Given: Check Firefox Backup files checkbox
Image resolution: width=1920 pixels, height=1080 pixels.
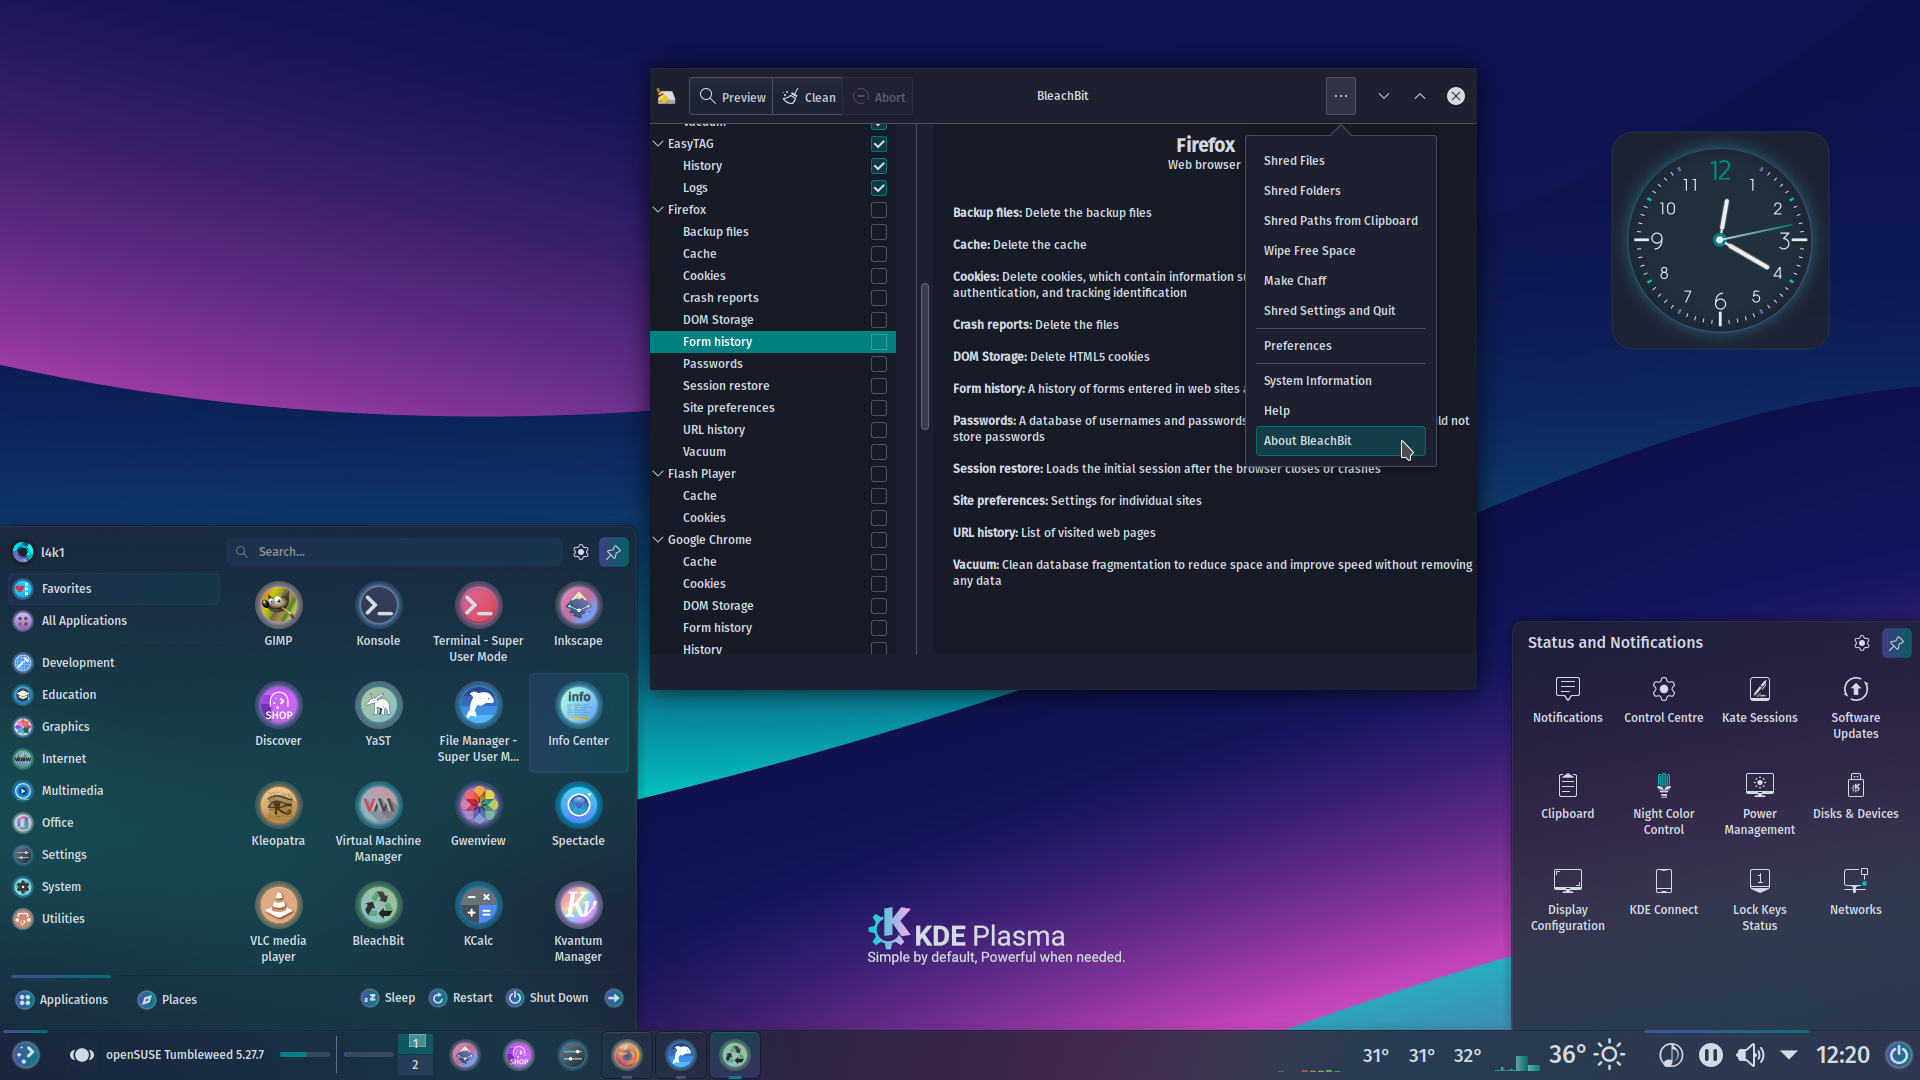Looking at the screenshot, I should (x=878, y=232).
